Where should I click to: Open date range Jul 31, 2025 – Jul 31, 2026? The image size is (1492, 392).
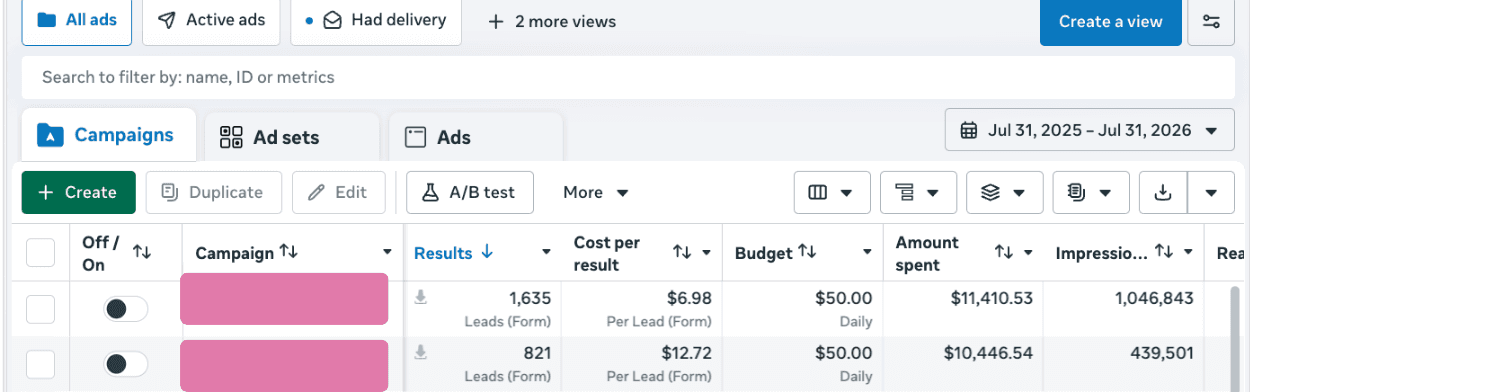click(x=1089, y=130)
